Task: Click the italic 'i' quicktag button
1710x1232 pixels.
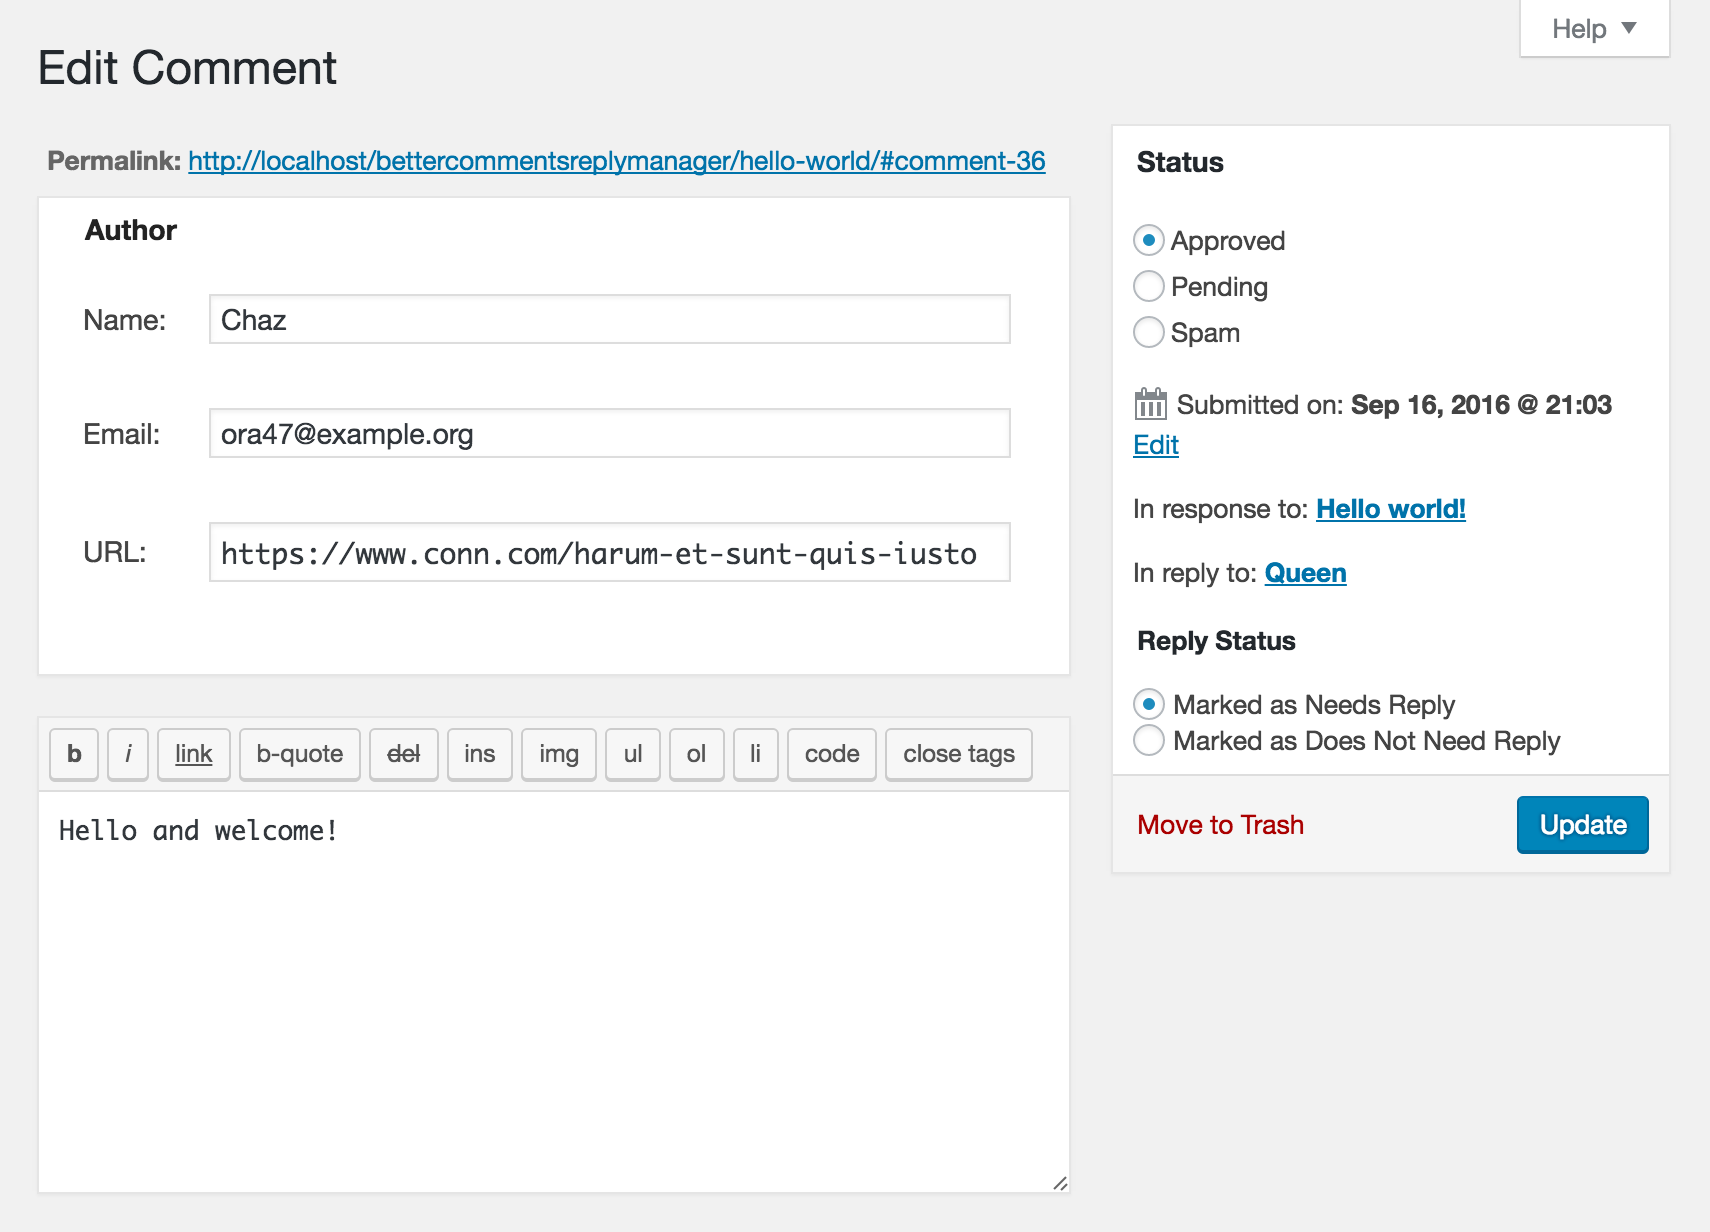Action: click(x=128, y=754)
